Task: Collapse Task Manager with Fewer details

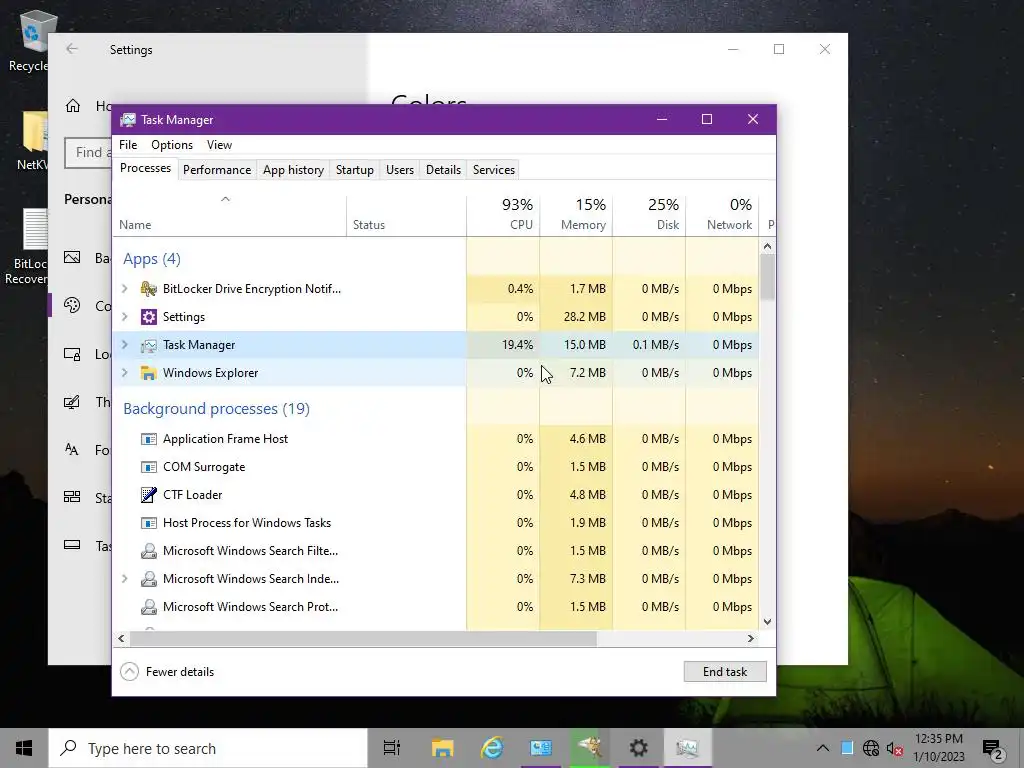Action: [x=167, y=672]
